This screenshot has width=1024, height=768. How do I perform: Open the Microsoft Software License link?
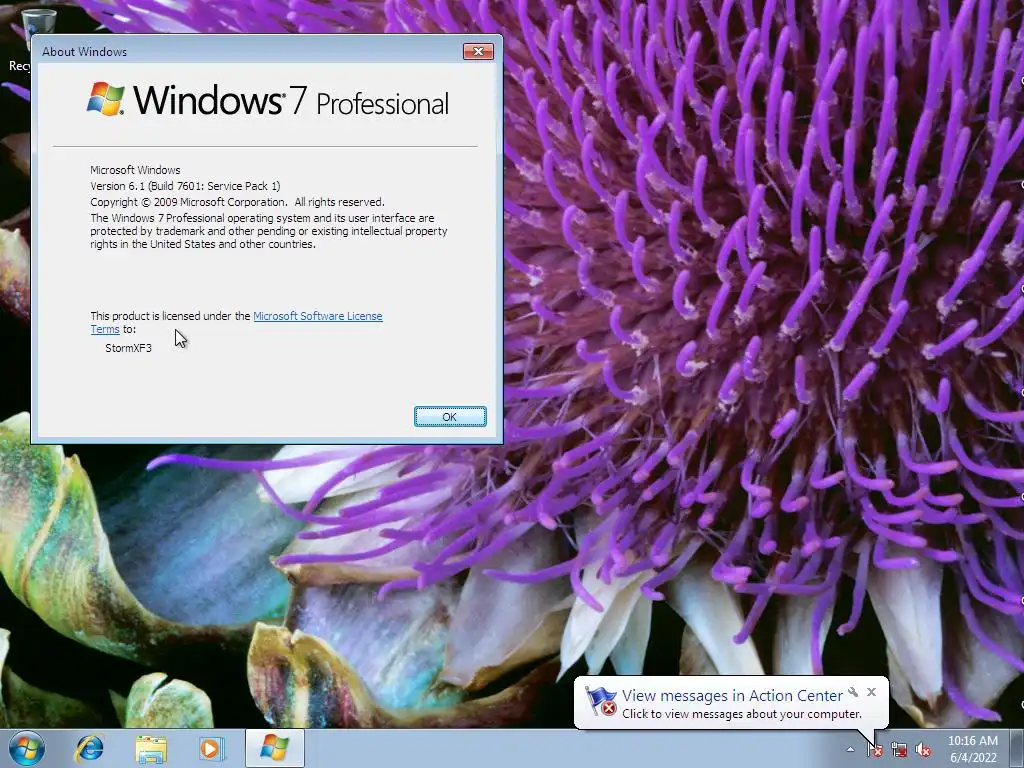point(317,316)
